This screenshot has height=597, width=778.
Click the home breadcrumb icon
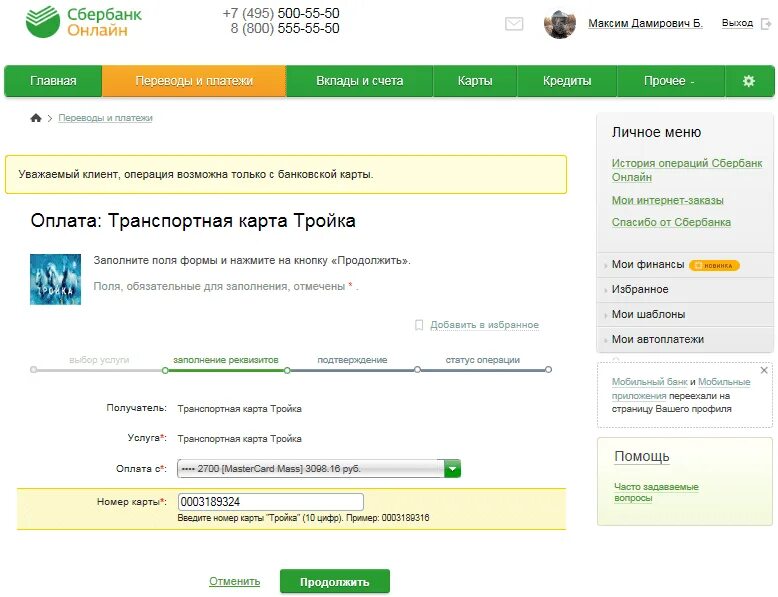[x=36, y=118]
